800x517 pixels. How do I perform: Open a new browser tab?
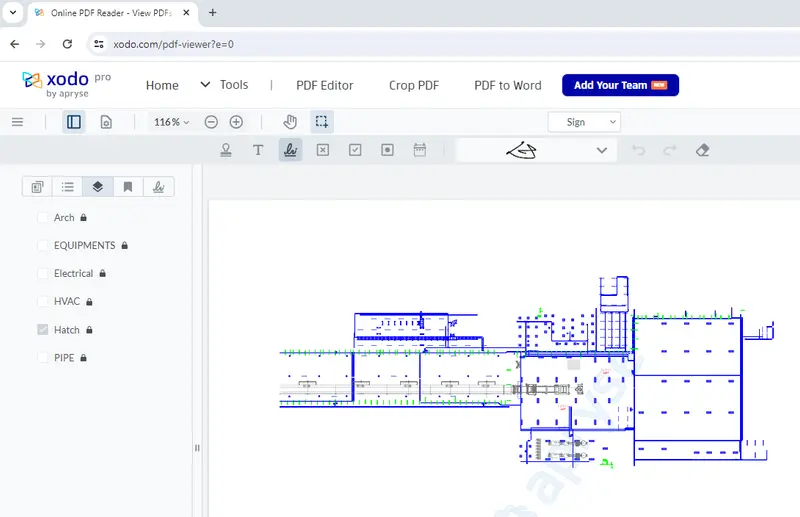coord(212,13)
